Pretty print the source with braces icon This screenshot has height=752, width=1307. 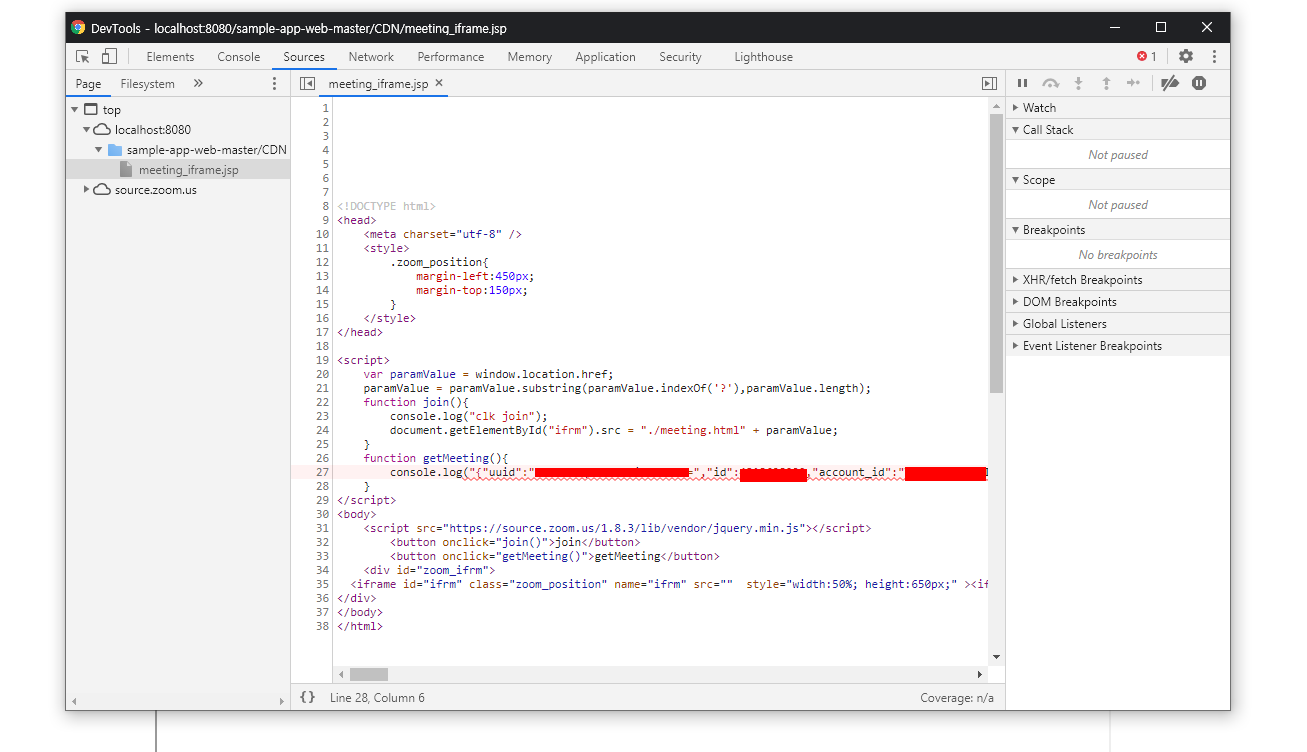click(307, 697)
